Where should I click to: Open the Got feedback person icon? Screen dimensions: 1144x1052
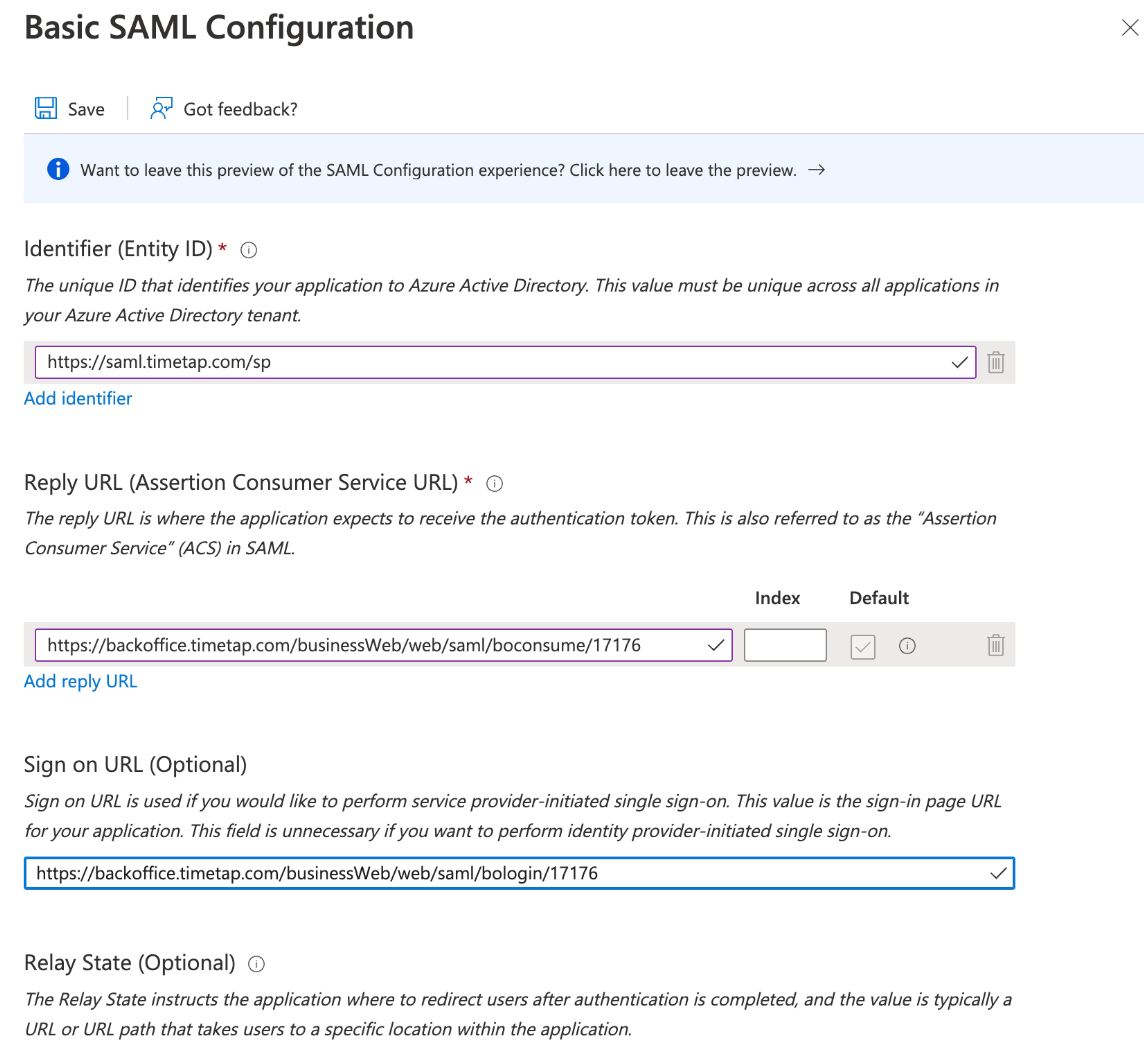(160, 107)
